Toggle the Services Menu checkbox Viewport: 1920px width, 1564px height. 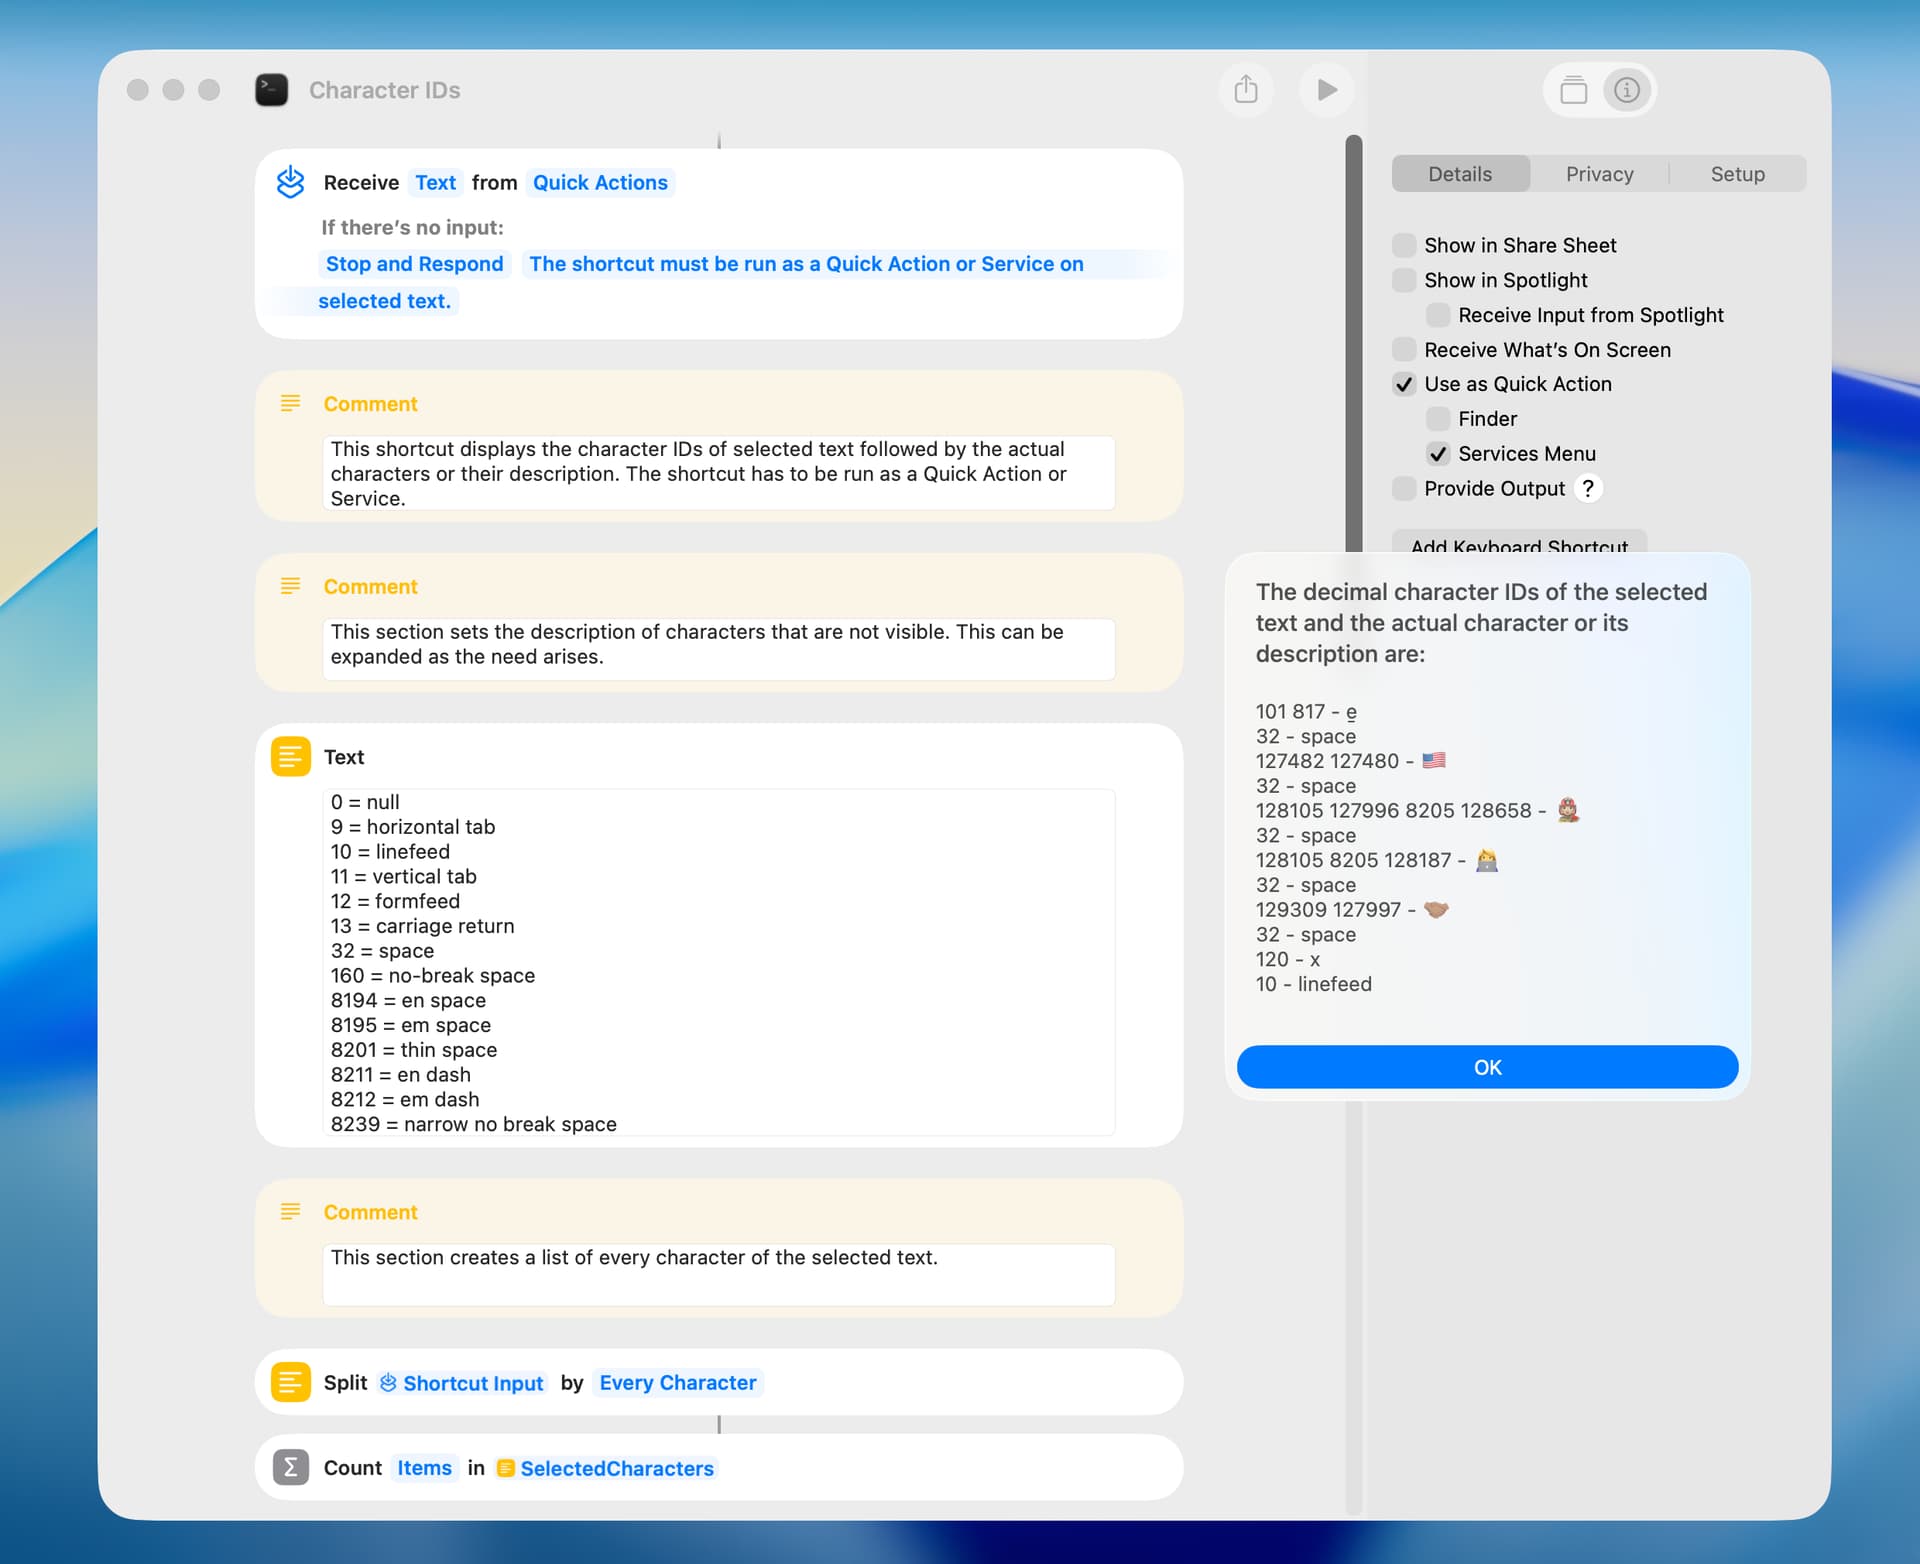click(1438, 454)
